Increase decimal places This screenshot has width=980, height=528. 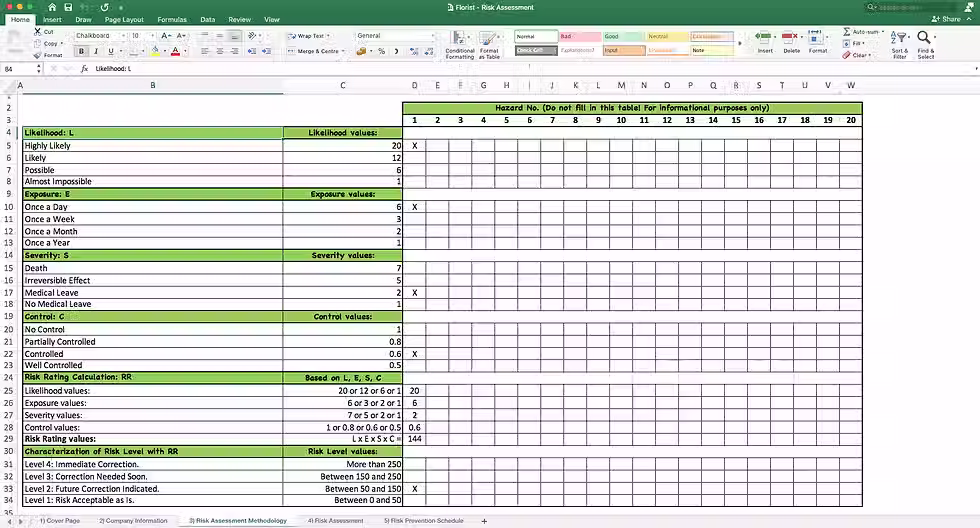pos(414,51)
